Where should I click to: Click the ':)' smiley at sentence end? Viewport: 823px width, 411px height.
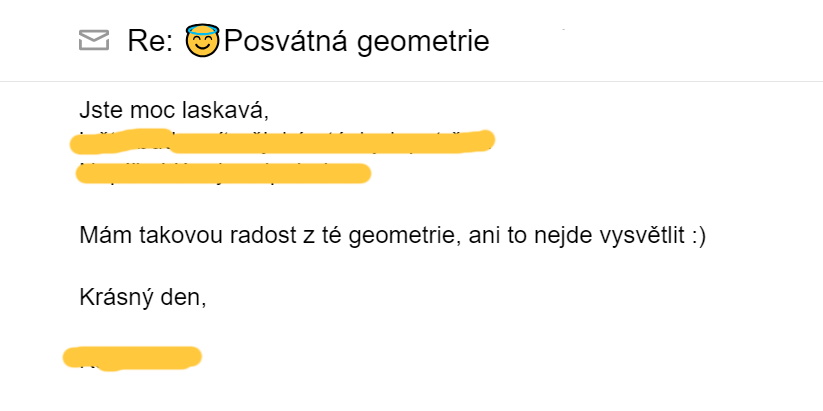point(699,237)
